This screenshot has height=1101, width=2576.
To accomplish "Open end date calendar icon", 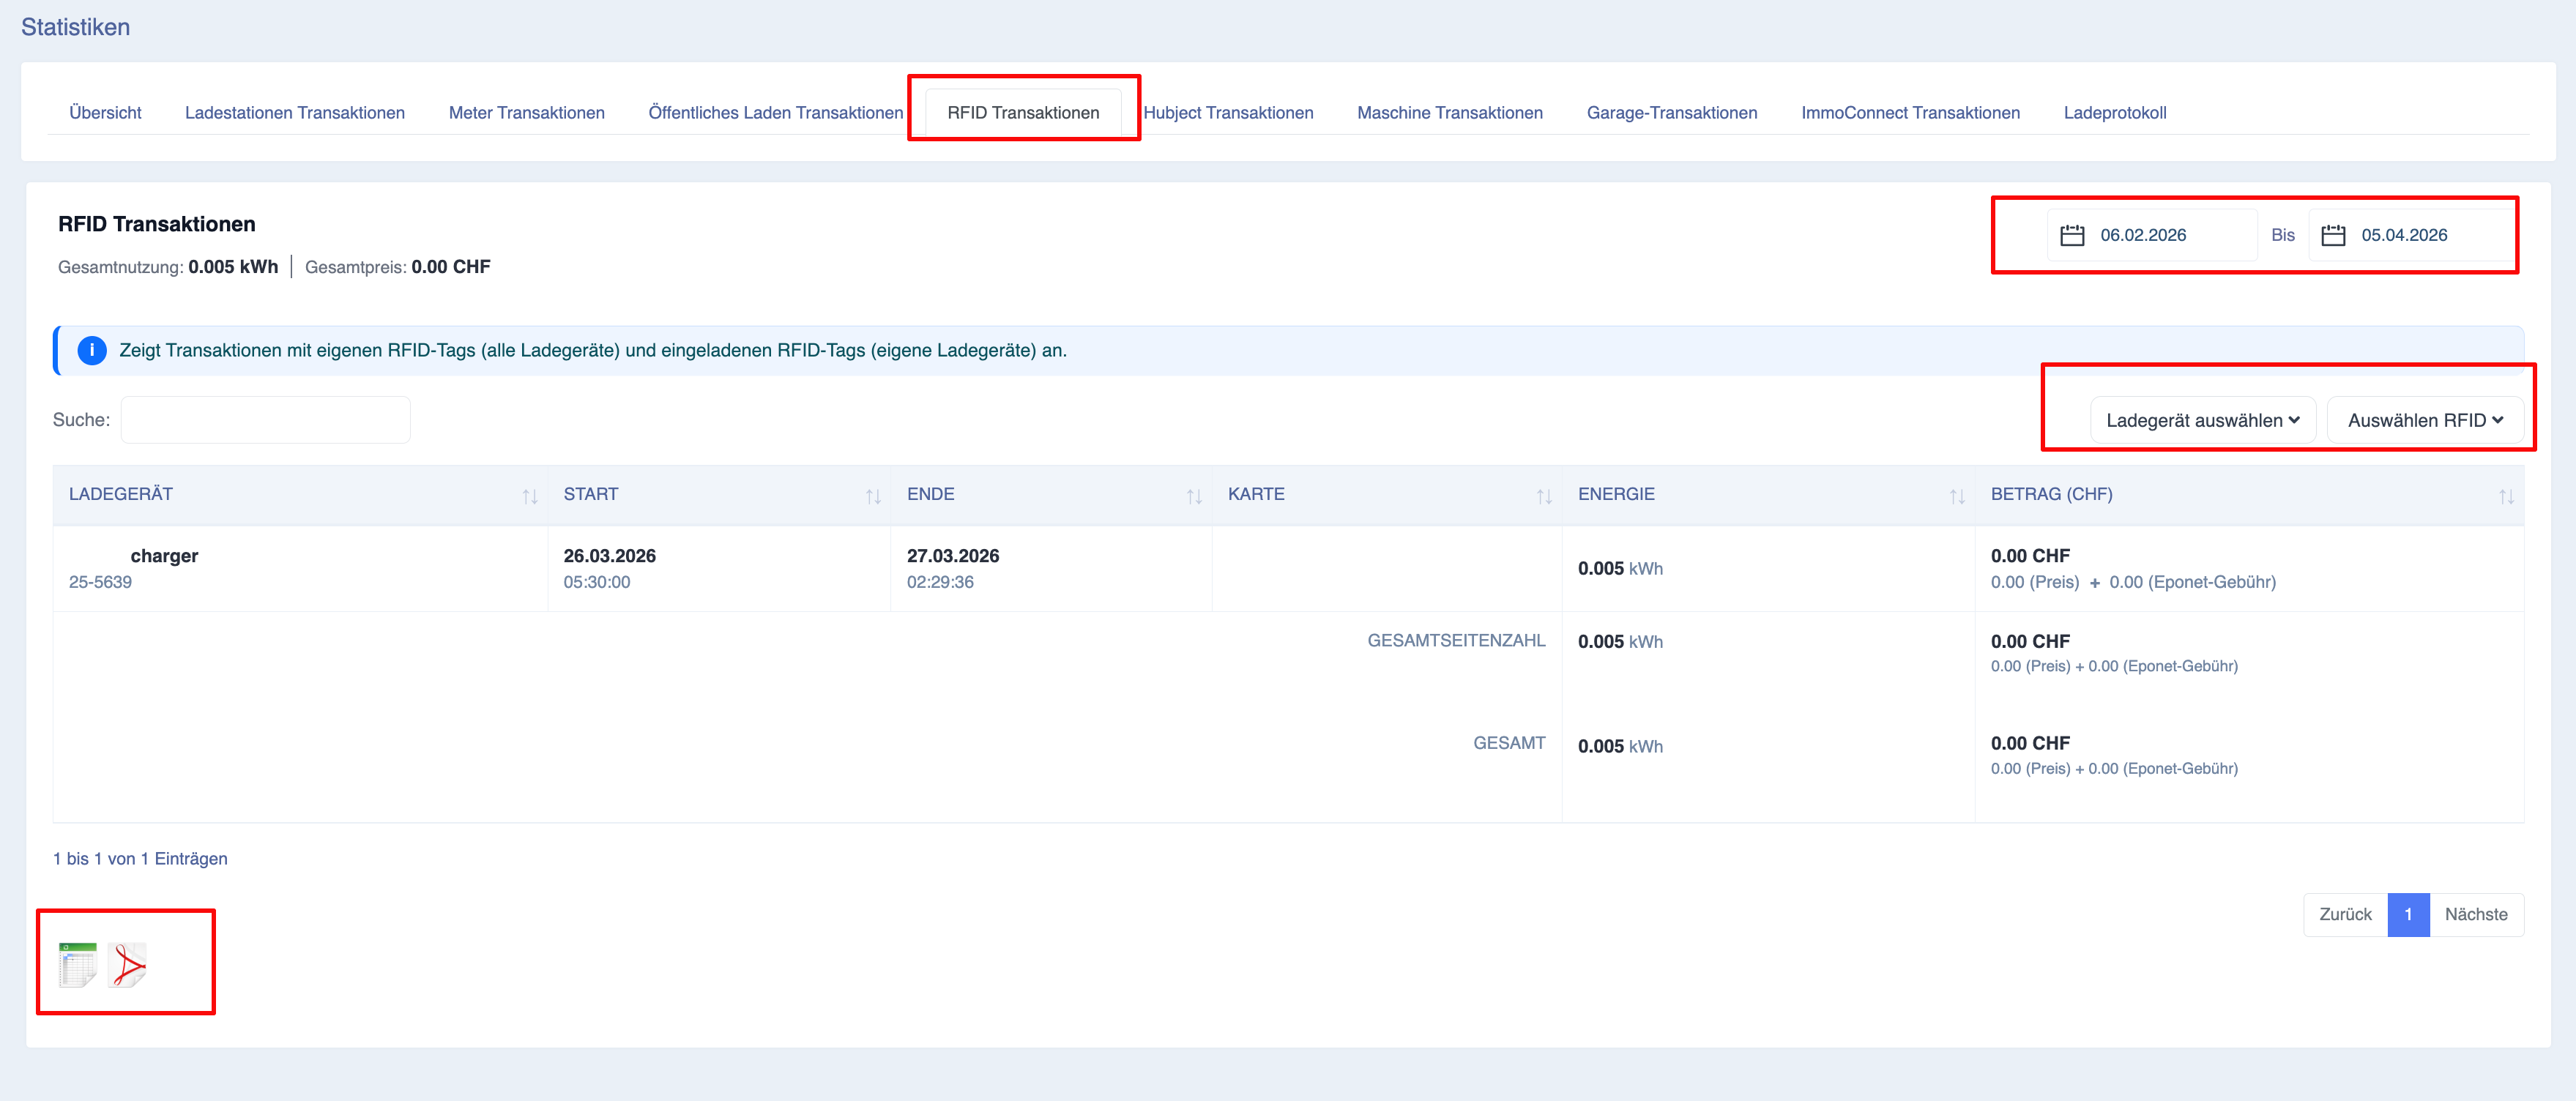I will (x=2333, y=235).
